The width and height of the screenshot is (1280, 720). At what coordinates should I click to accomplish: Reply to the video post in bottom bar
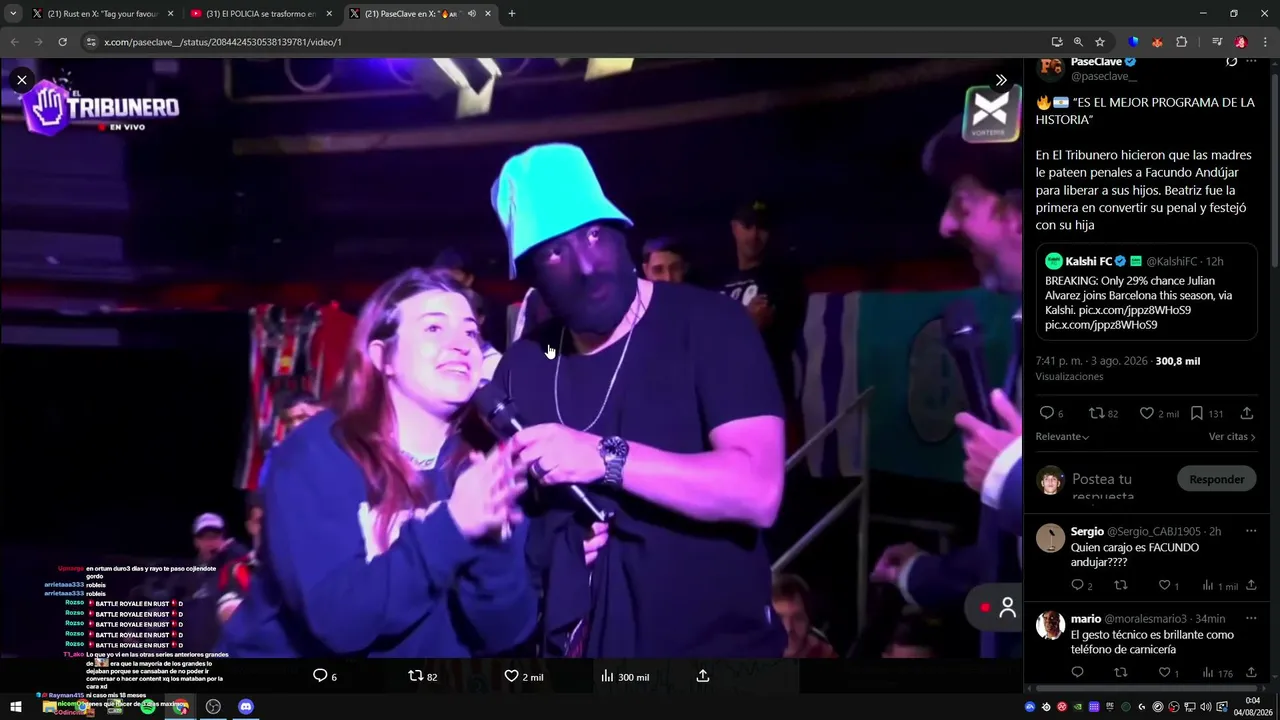(325, 676)
